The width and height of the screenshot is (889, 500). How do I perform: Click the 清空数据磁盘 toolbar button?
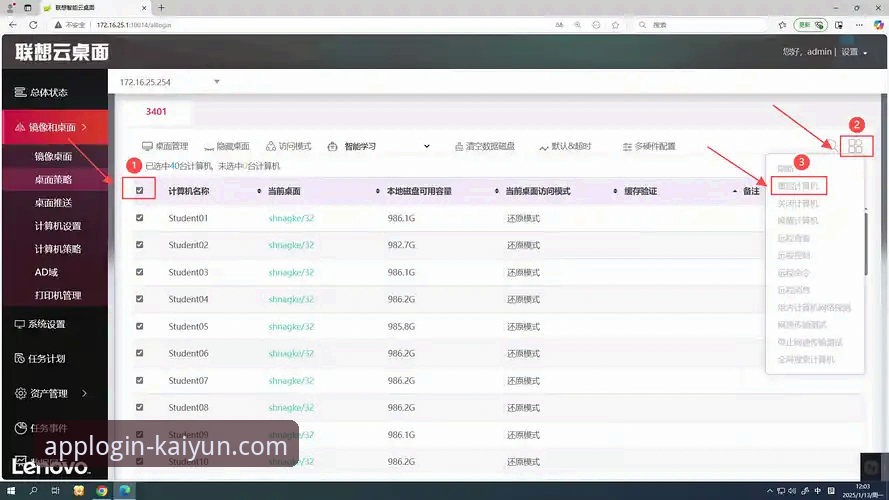click(485, 146)
